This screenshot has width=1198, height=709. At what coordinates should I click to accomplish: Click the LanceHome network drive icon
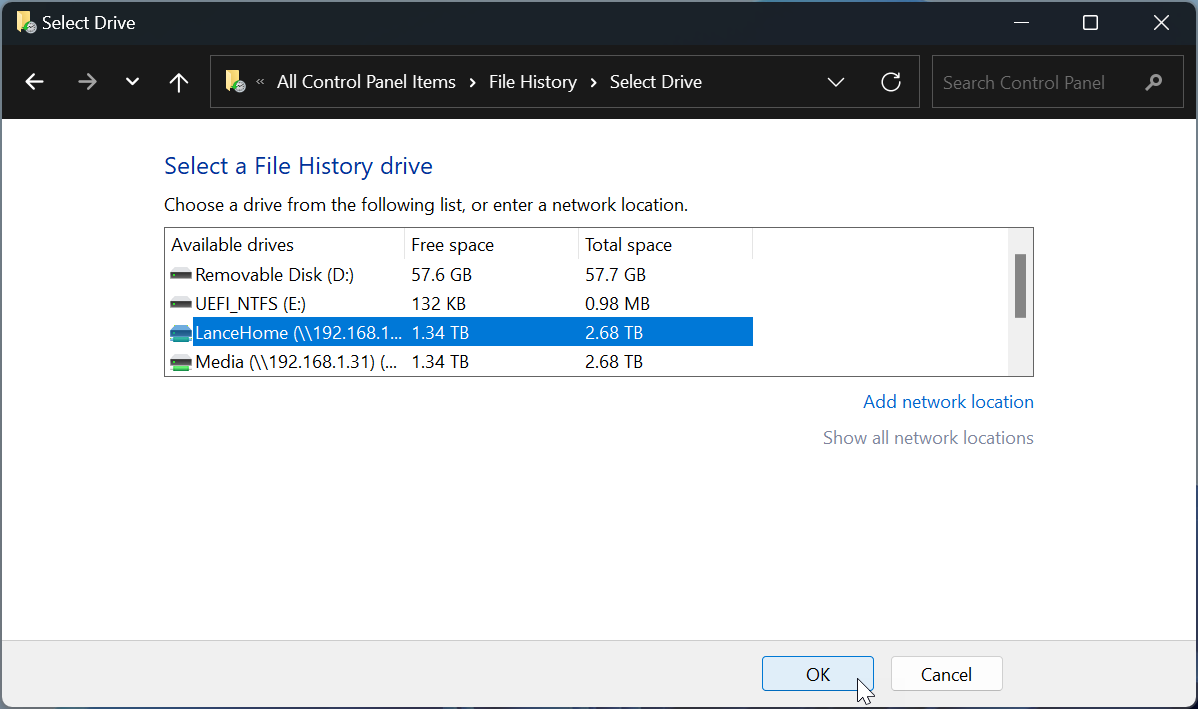(x=181, y=333)
